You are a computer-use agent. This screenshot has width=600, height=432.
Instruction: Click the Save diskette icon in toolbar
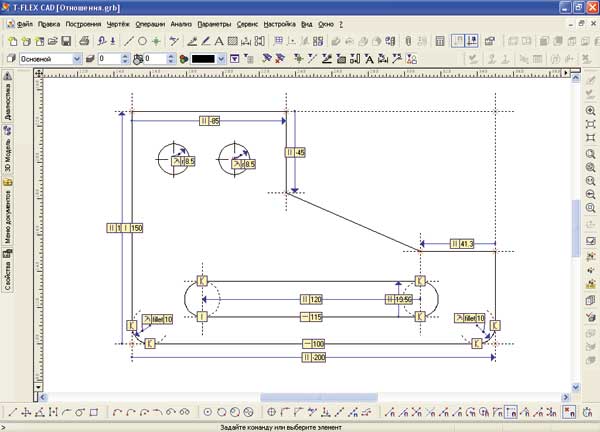pyautogui.click(x=66, y=41)
